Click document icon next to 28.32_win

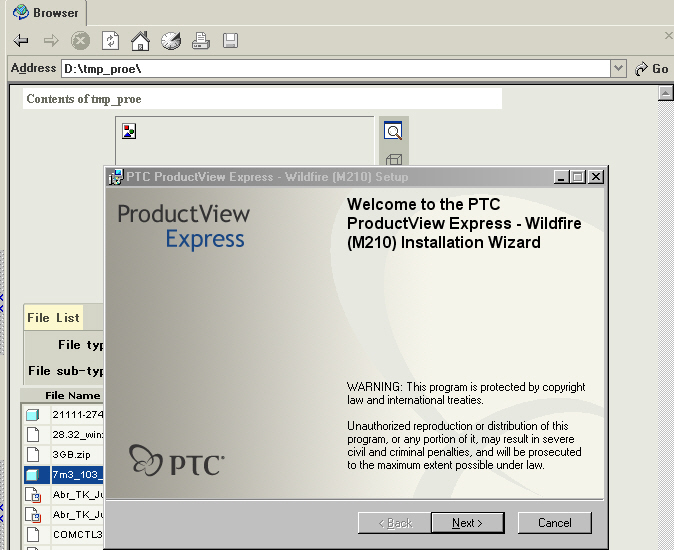(33, 434)
